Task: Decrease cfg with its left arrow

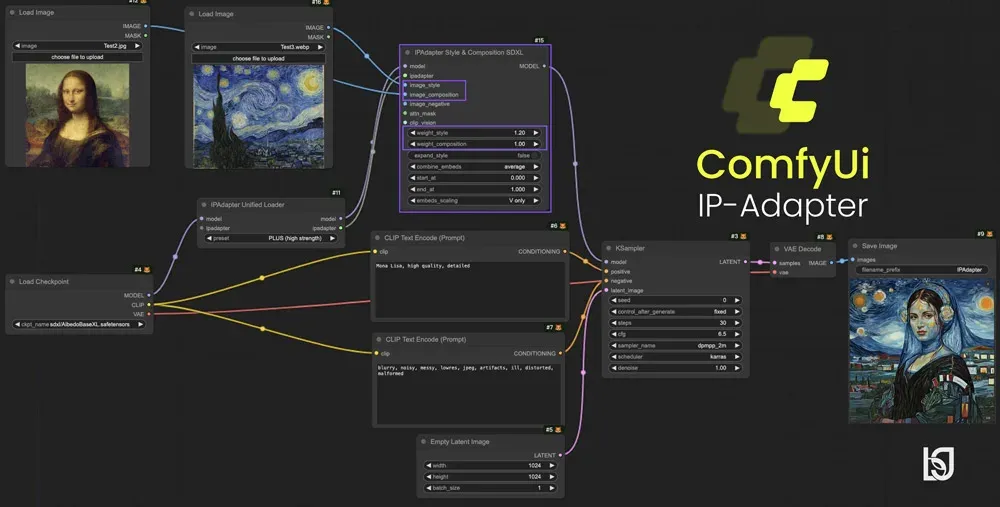Action: 614,334
